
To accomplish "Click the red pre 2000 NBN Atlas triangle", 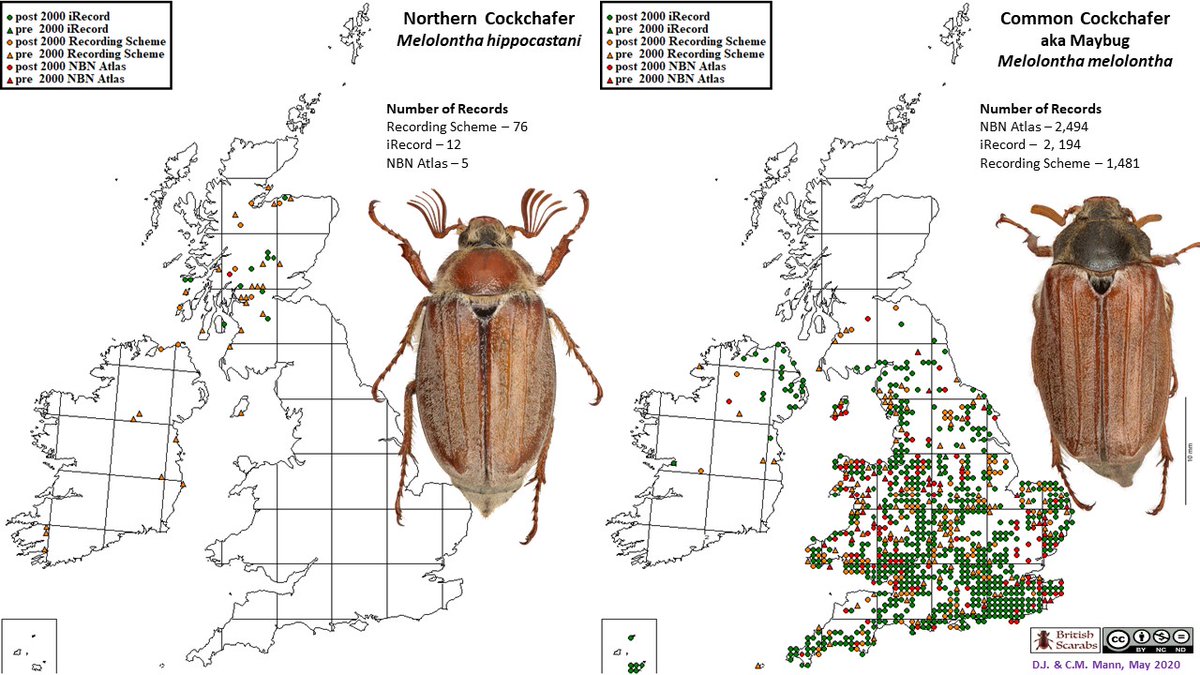I will 11,79.
